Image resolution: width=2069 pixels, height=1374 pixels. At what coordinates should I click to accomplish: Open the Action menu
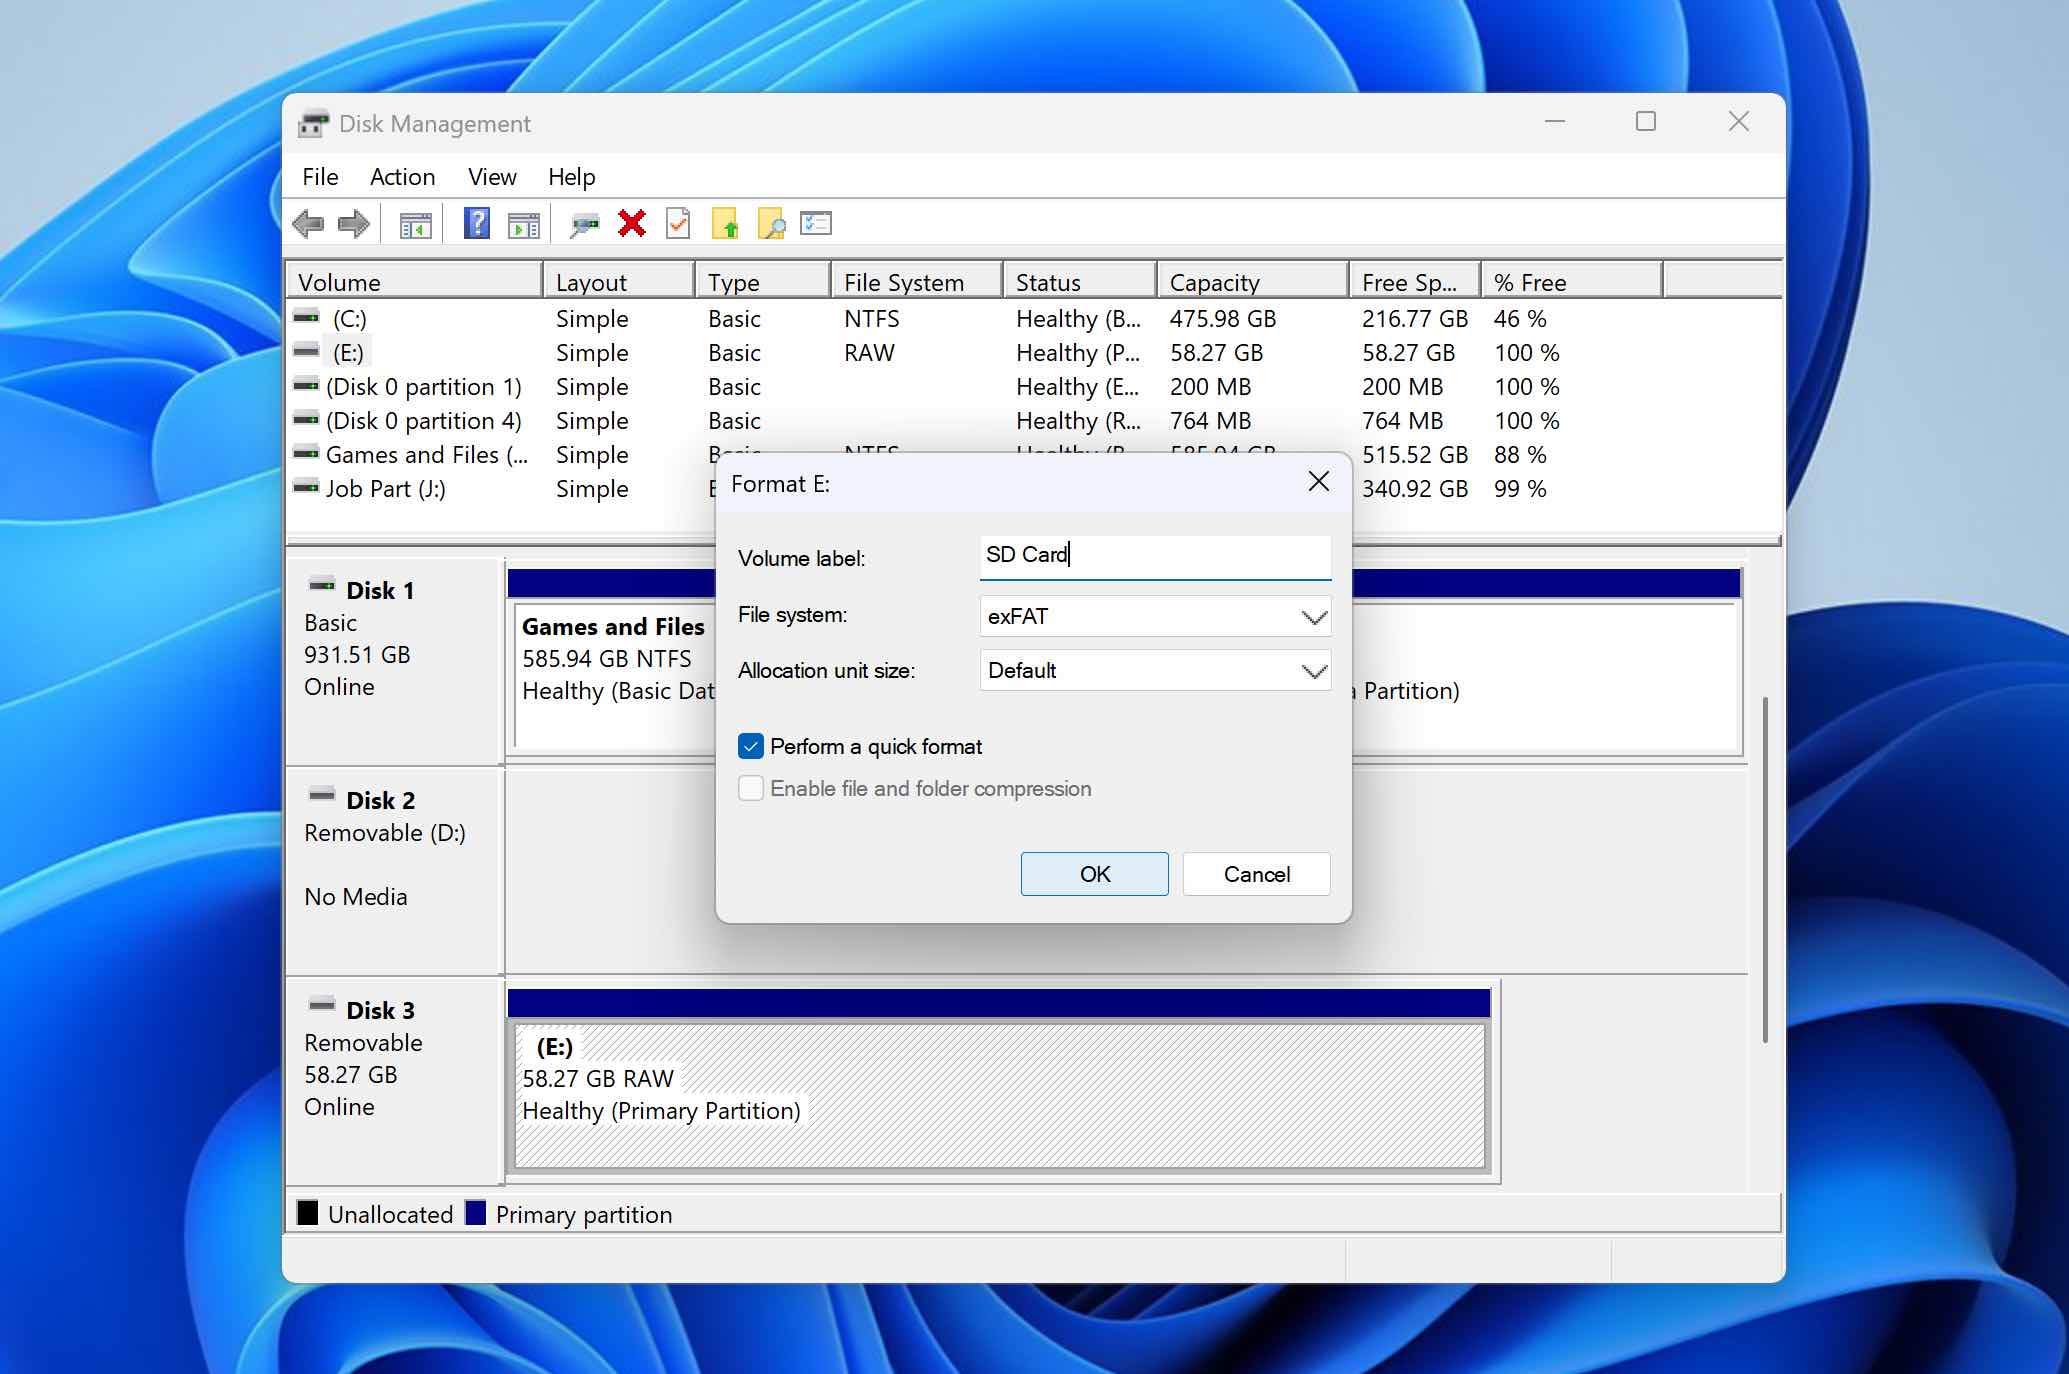coord(402,176)
